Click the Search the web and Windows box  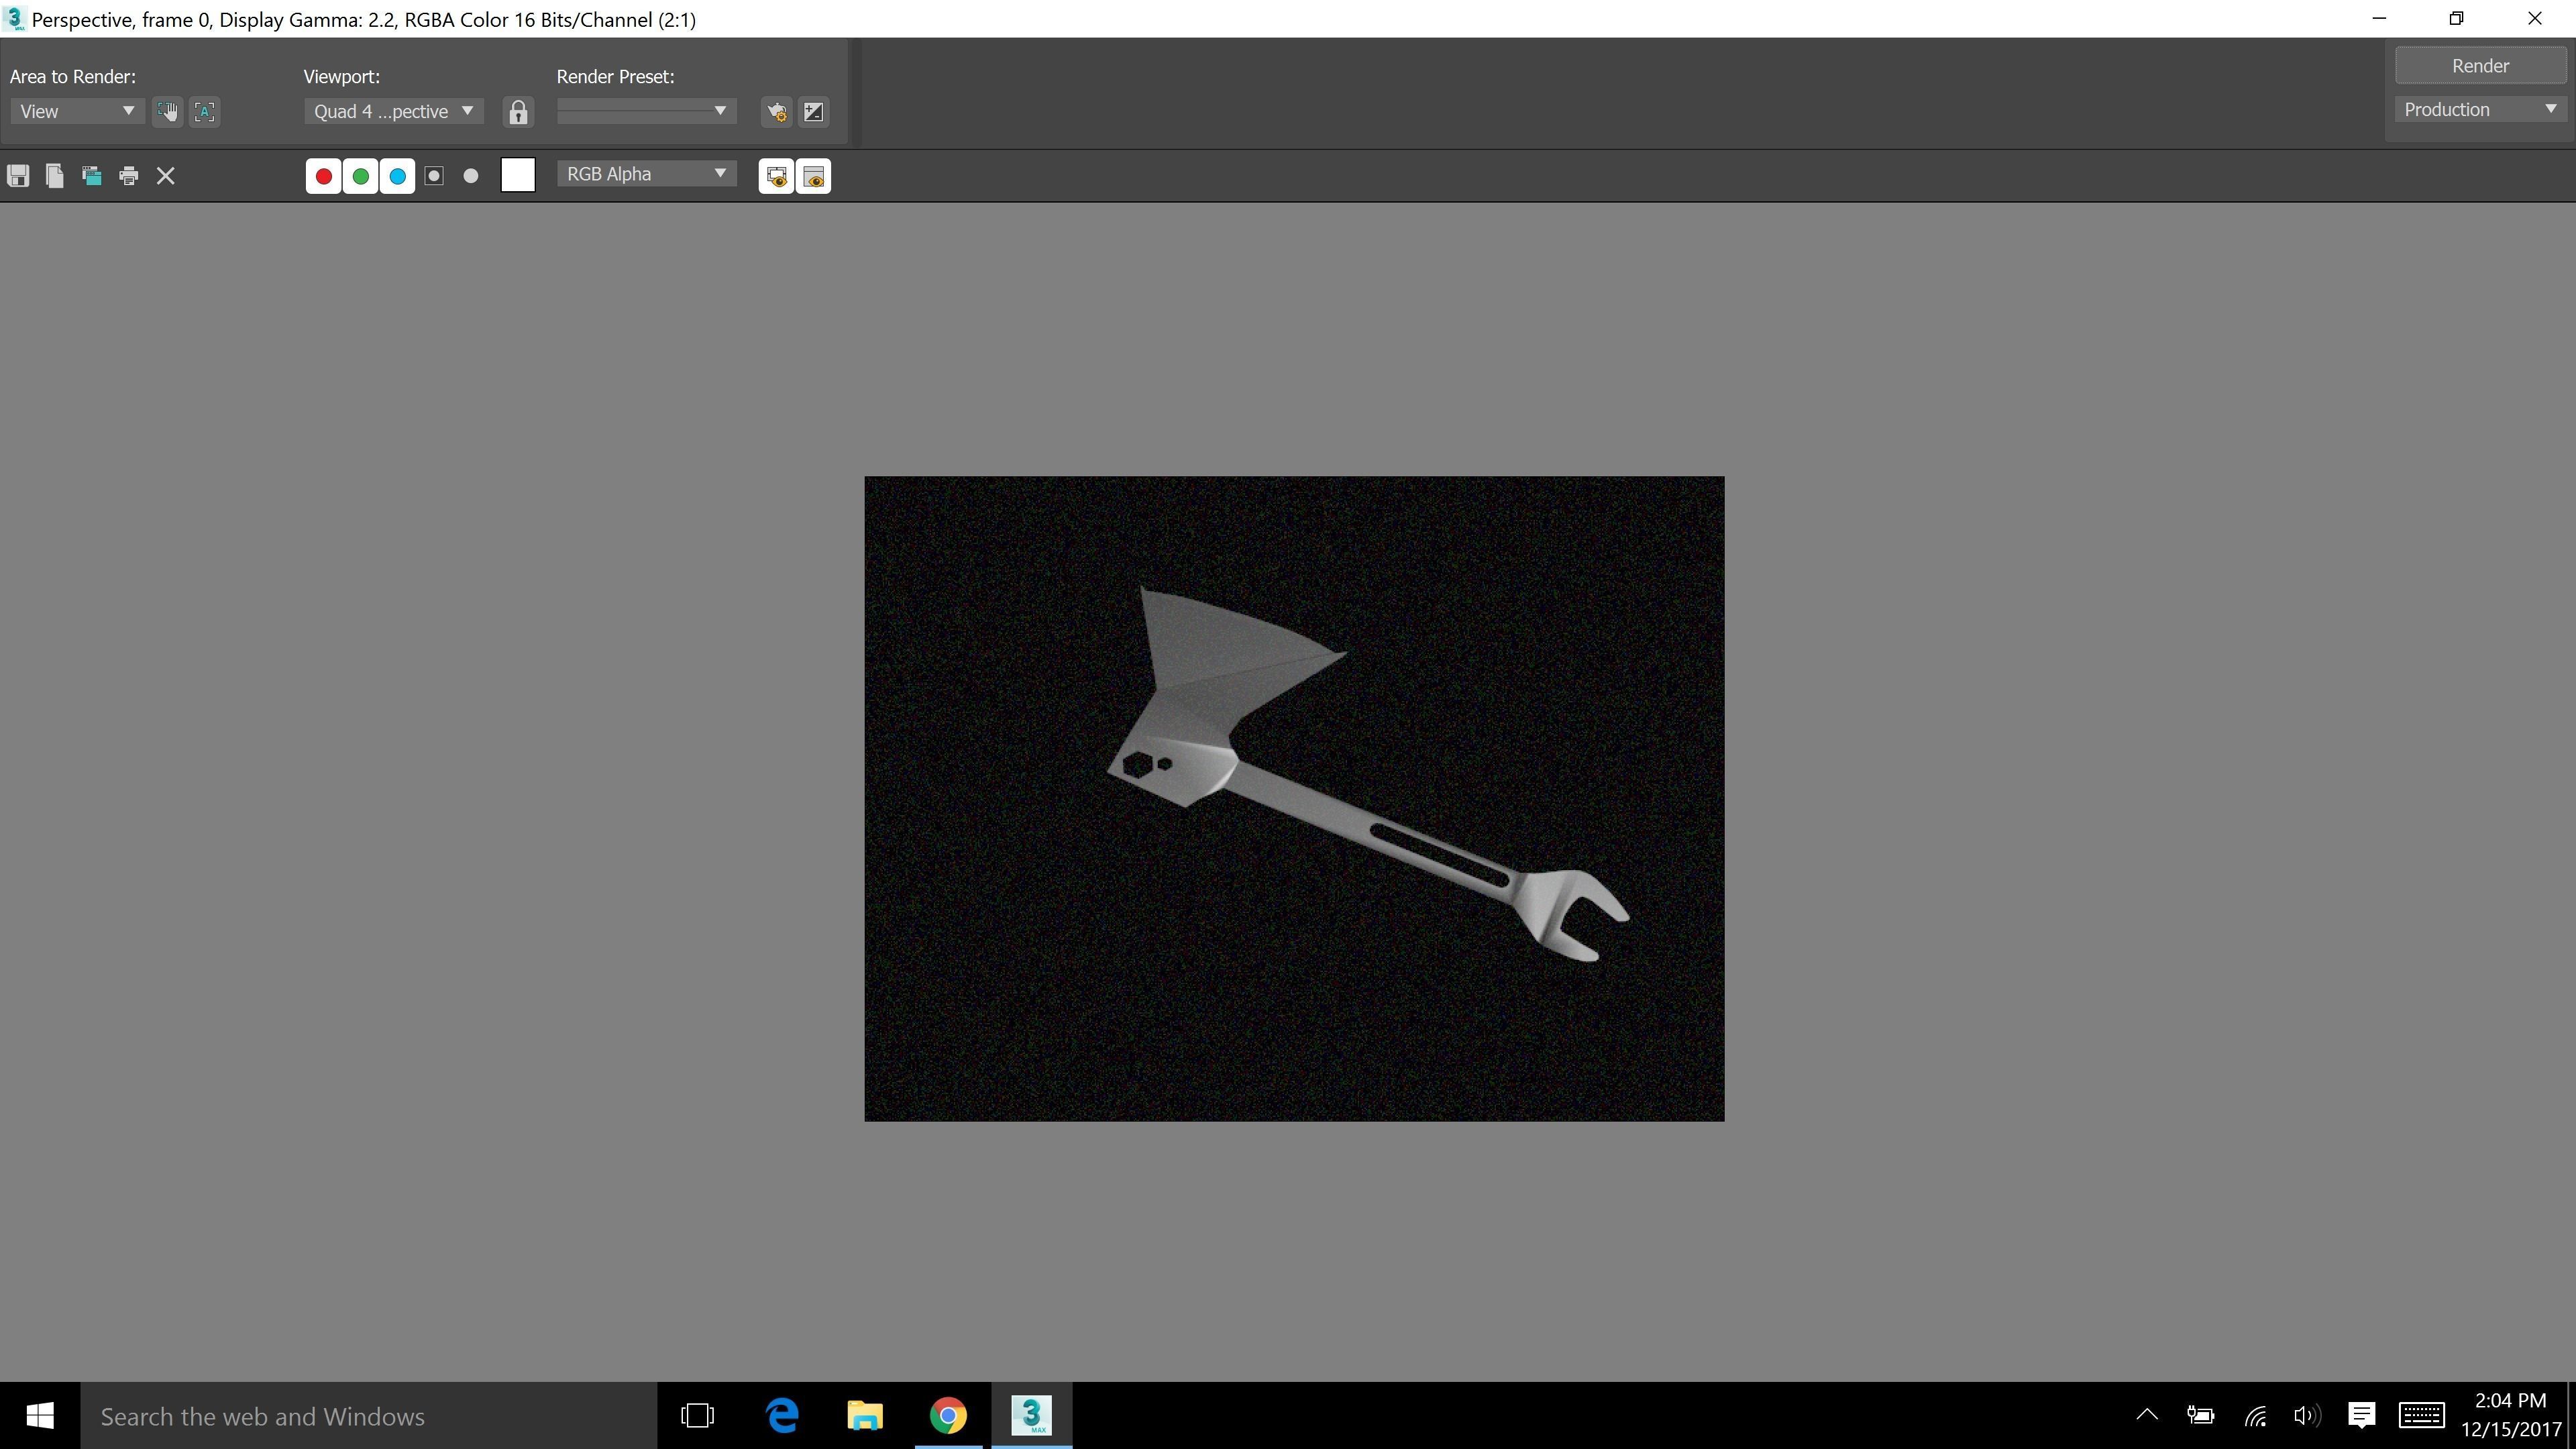(x=368, y=1416)
